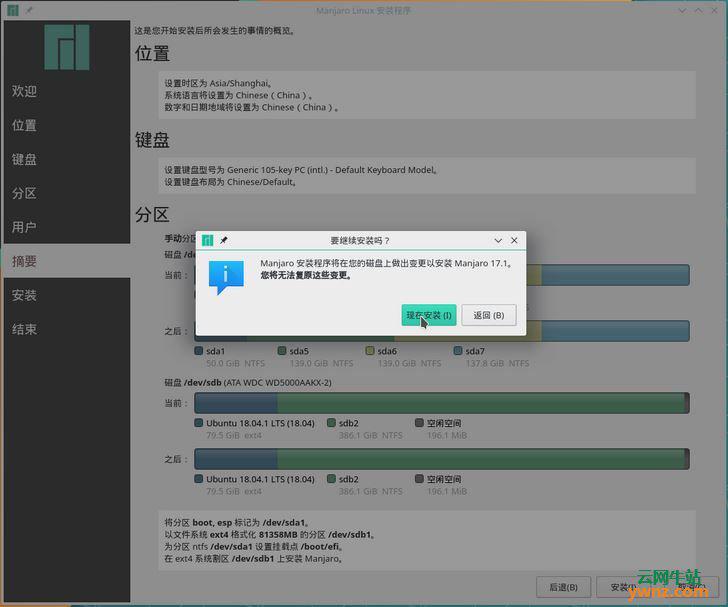The height and width of the screenshot is (607, 728).
Task: Click the Chinese/Default keyboard layout text
Action: (230, 182)
